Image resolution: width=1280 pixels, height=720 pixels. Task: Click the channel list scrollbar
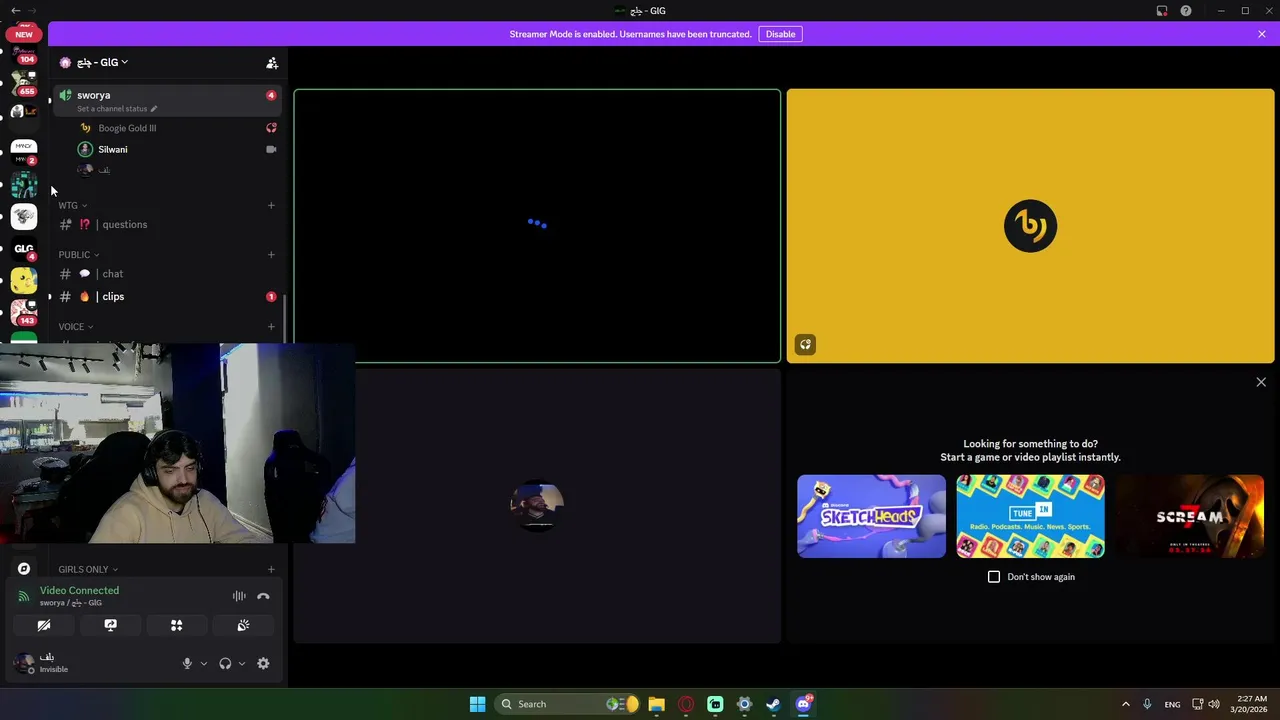[x=285, y=318]
